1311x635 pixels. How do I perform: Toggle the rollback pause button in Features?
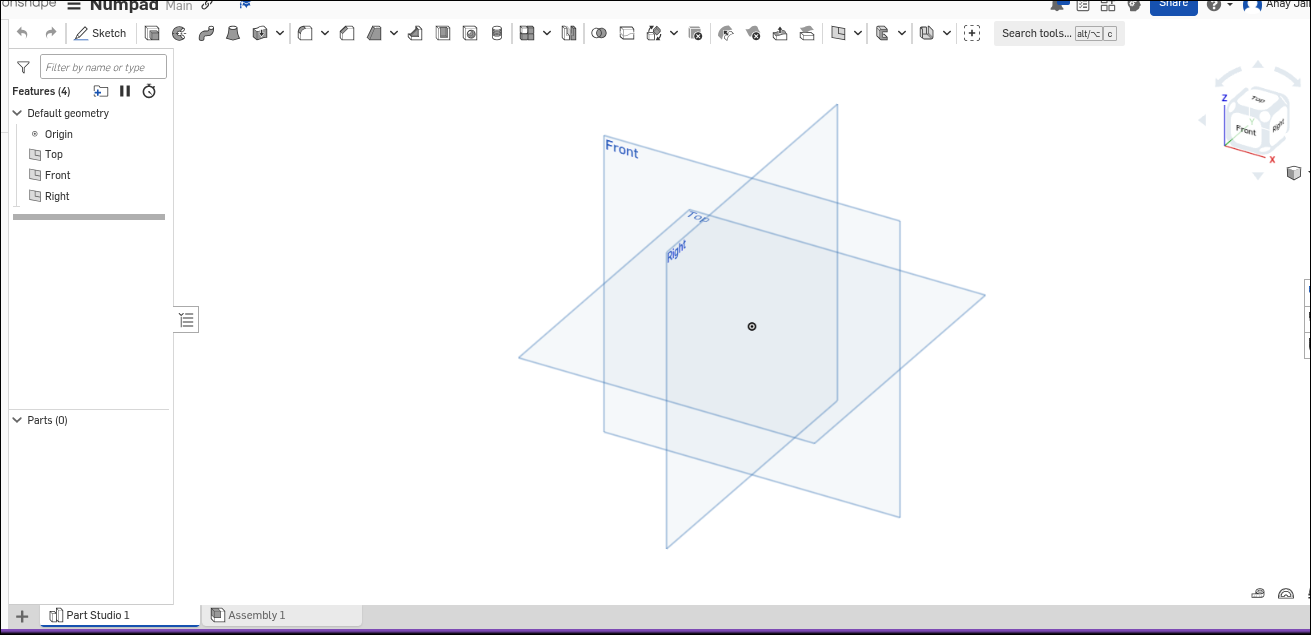click(125, 91)
